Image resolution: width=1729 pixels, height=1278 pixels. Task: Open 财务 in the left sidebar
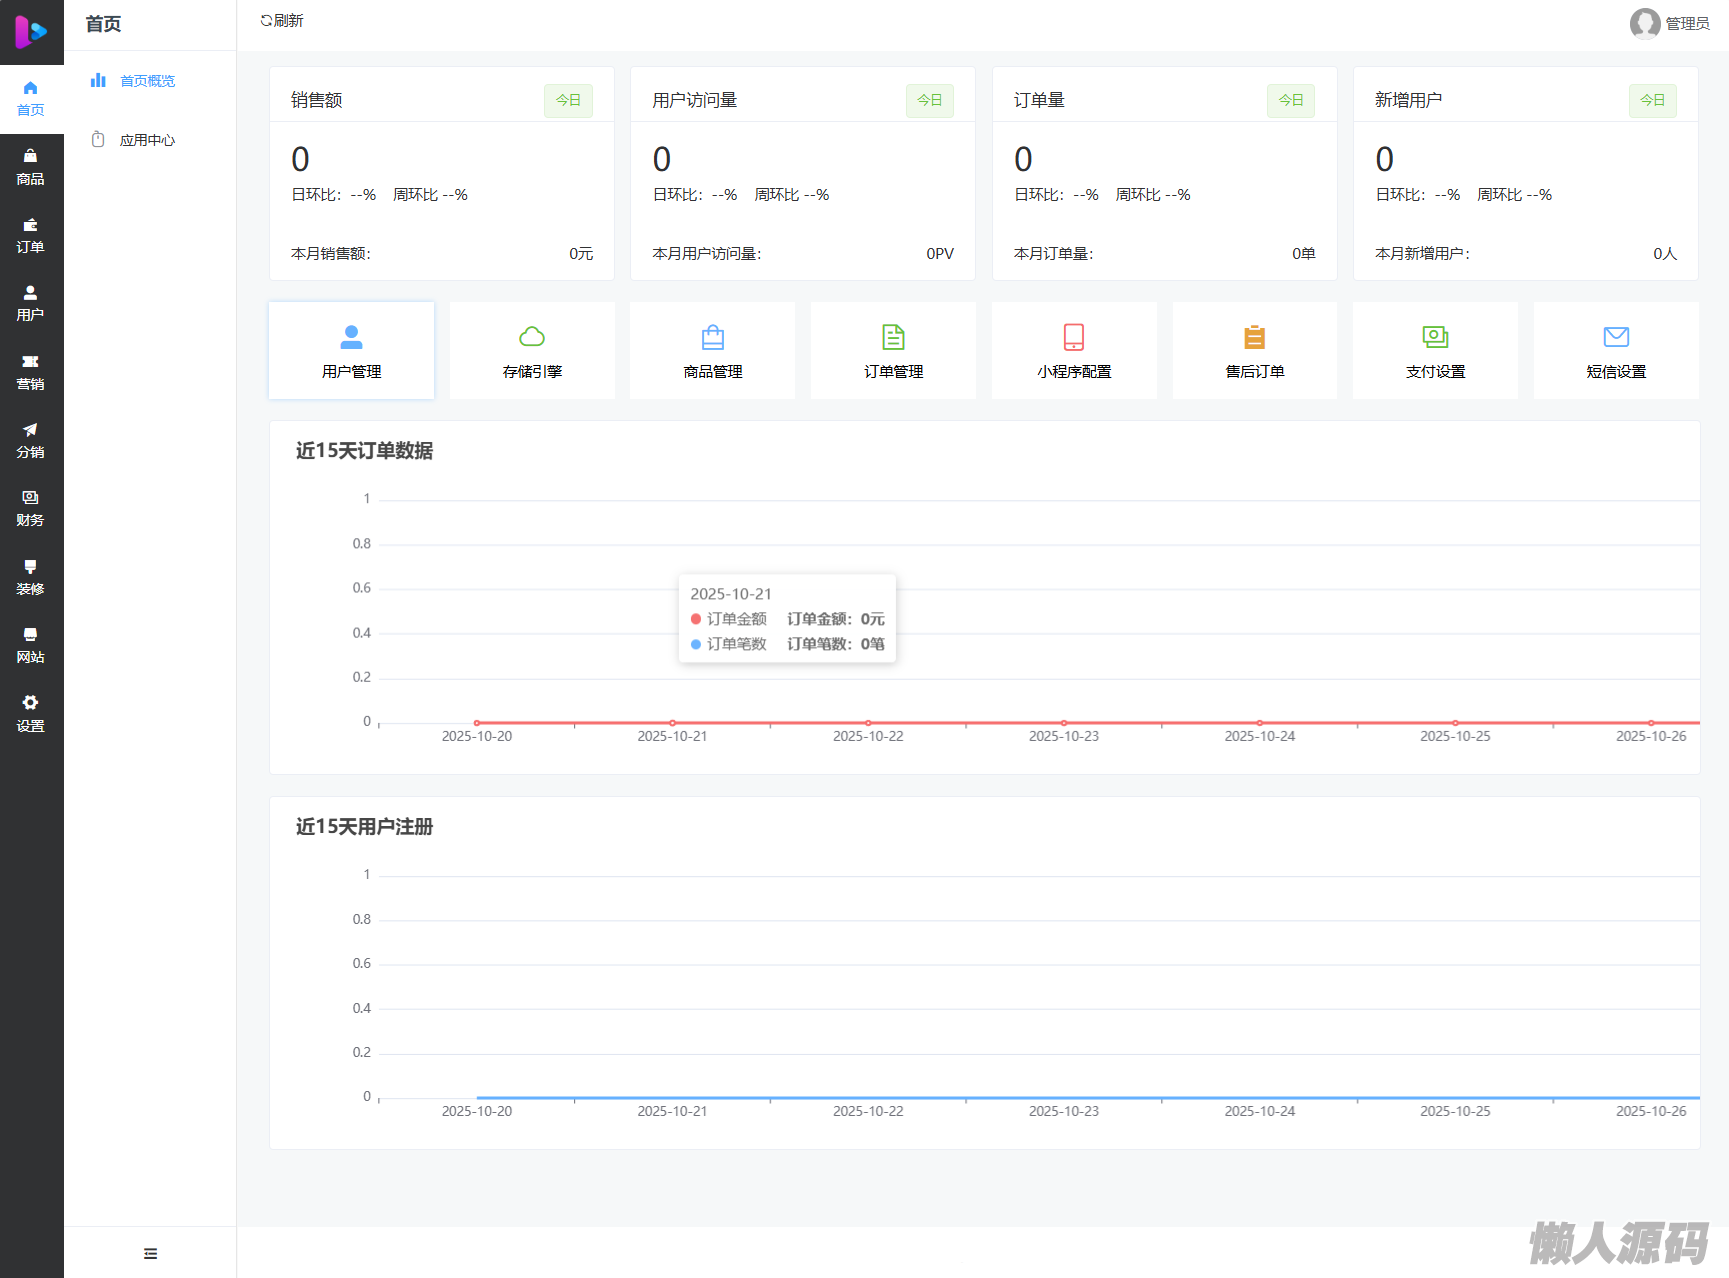pyautogui.click(x=31, y=508)
